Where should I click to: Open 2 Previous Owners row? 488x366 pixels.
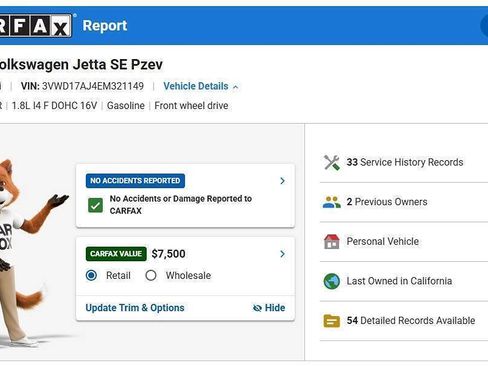tap(404, 202)
